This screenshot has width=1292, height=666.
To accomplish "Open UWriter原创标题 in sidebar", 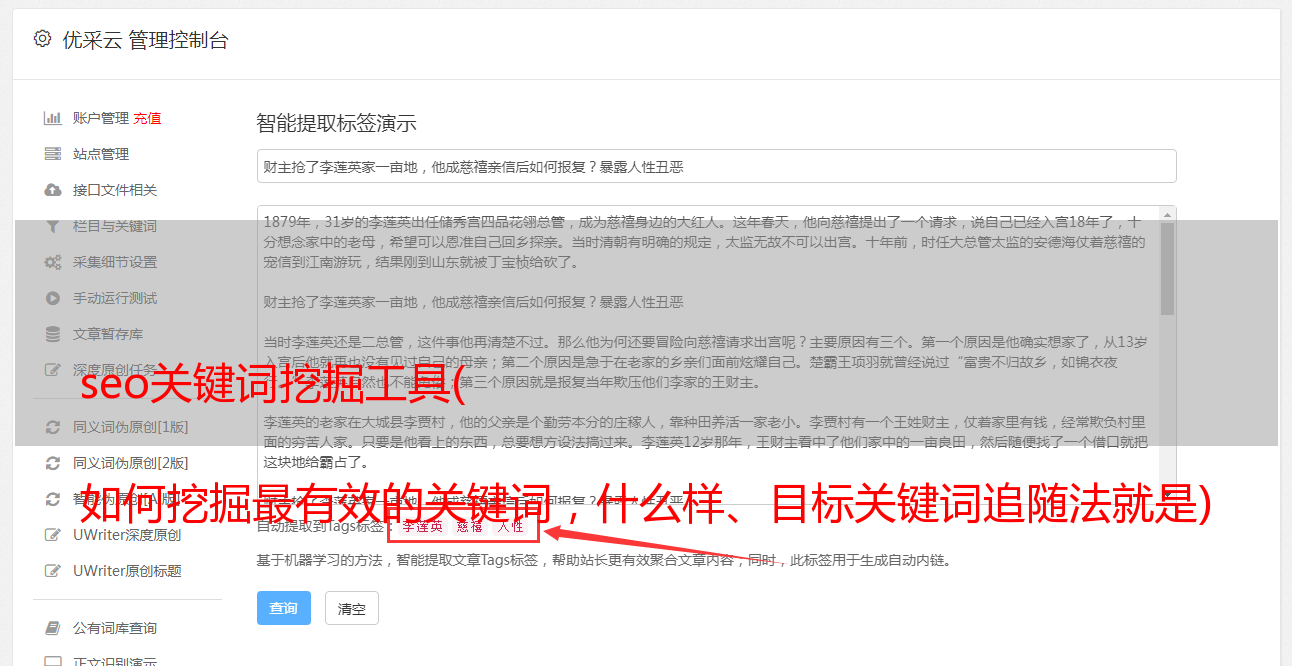I will tap(127, 571).
